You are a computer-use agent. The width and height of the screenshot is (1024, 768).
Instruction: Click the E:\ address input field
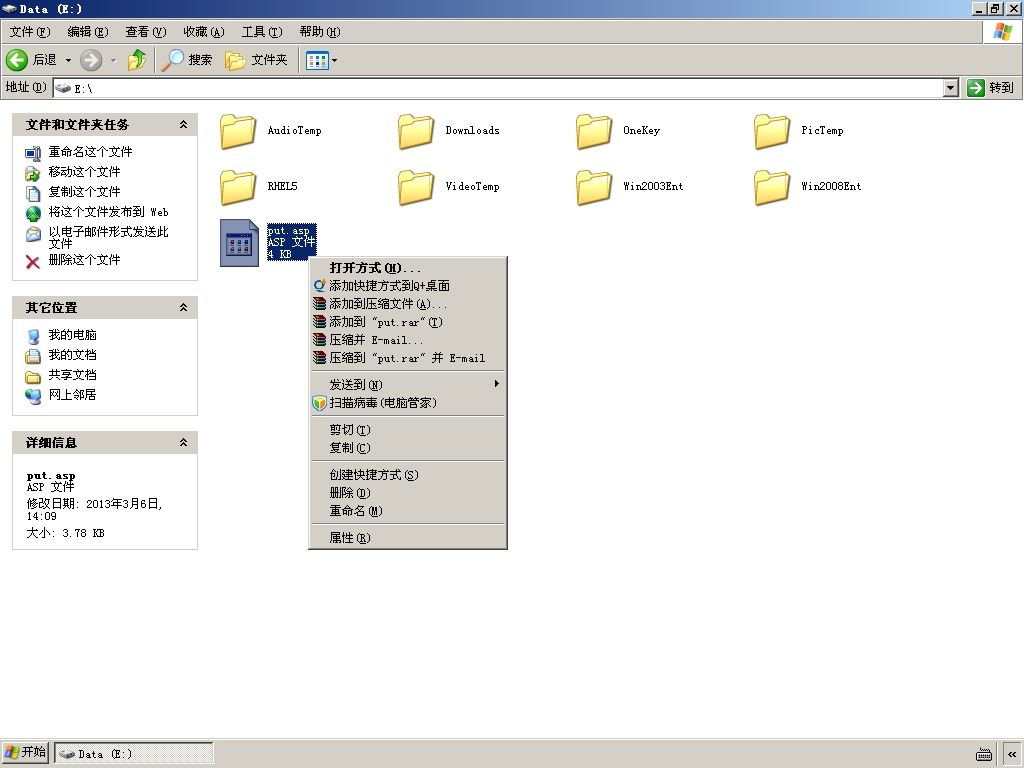498,88
